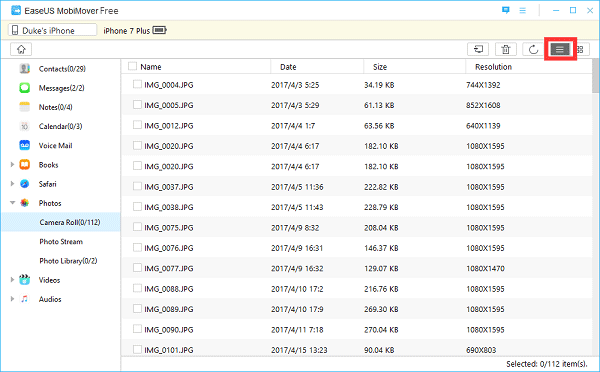
Task: Click the Voice Mail icon
Action: (x=24, y=145)
